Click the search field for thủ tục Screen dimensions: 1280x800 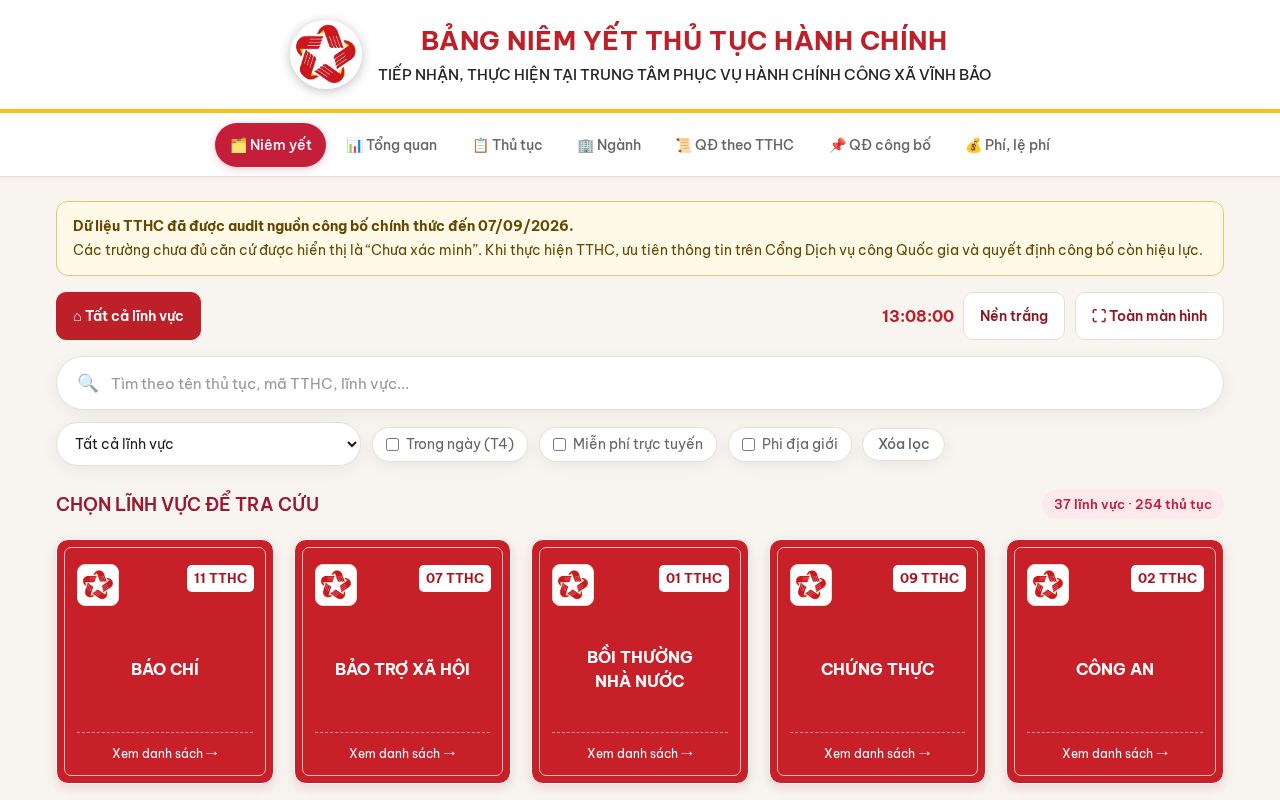click(640, 383)
